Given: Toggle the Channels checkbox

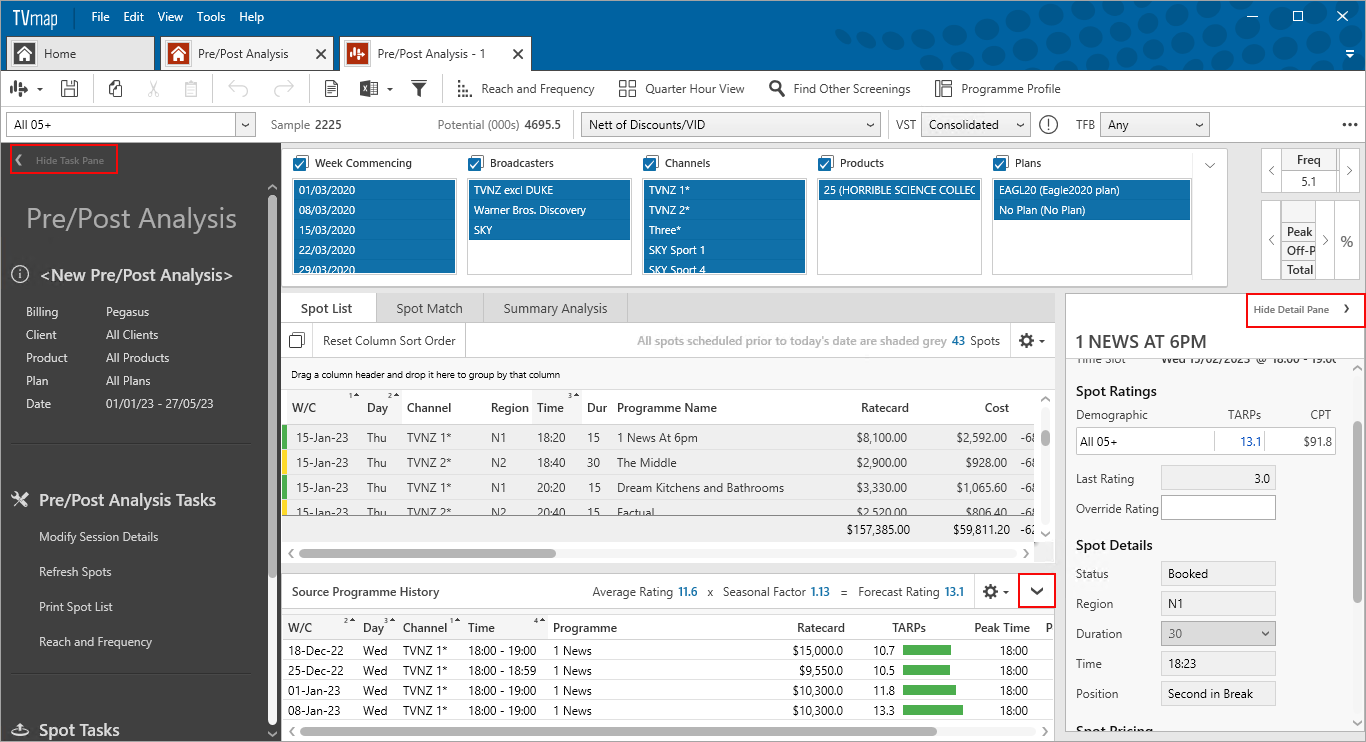Looking at the screenshot, I should point(651,163).
